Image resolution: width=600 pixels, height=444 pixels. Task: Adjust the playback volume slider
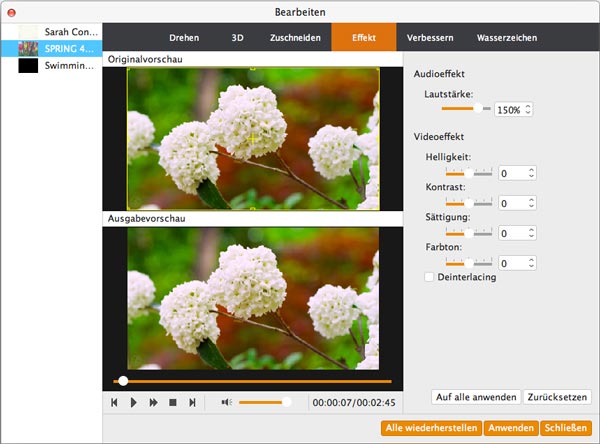[x=265, y=402]
